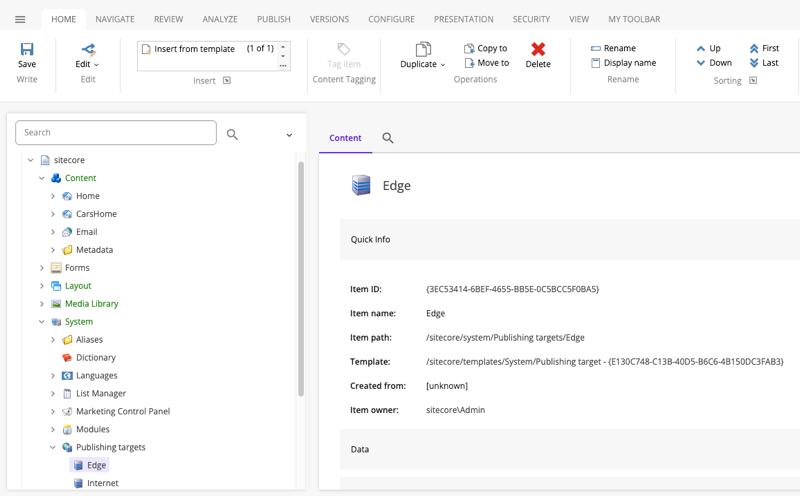The width and height of the screenshot is (800, 496).
Task: Expand the Home node
Action: [x=53, y=196]
